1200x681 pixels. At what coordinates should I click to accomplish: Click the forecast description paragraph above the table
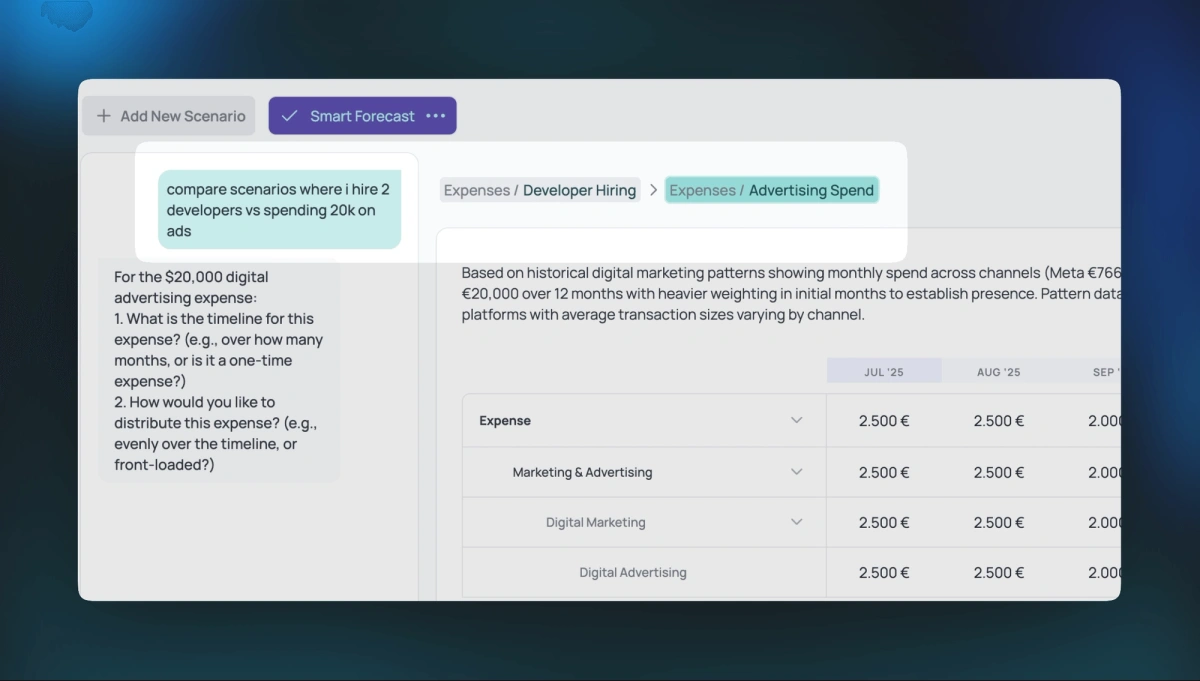pos(791,293)
